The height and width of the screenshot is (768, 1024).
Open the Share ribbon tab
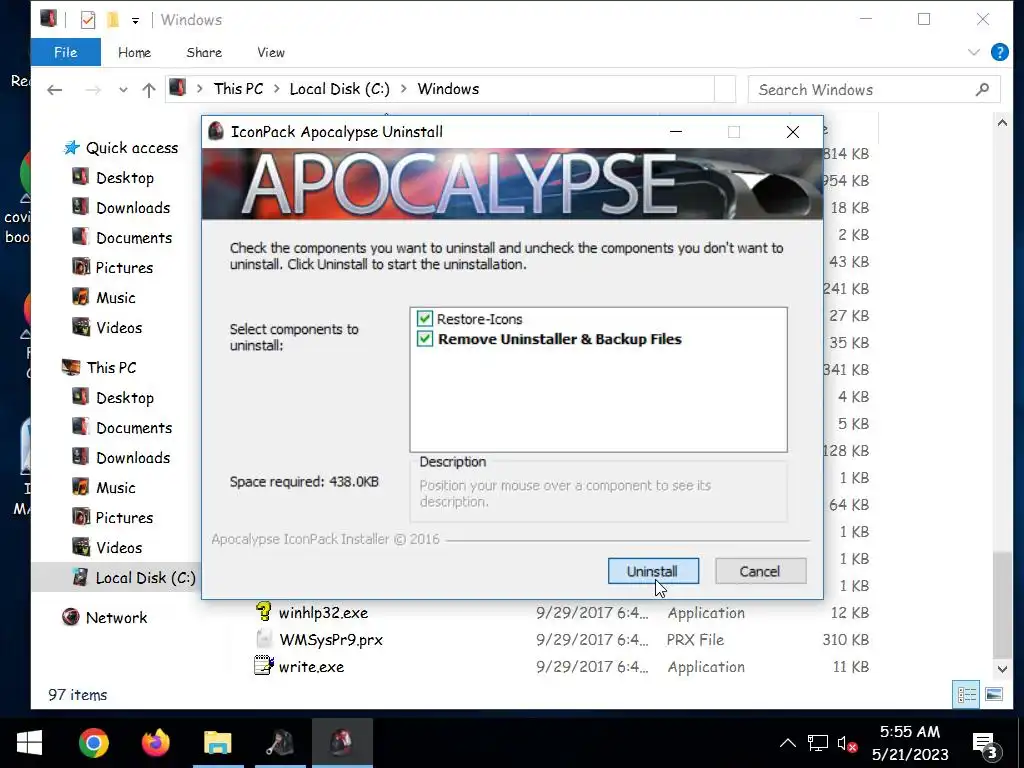[204, 52]
